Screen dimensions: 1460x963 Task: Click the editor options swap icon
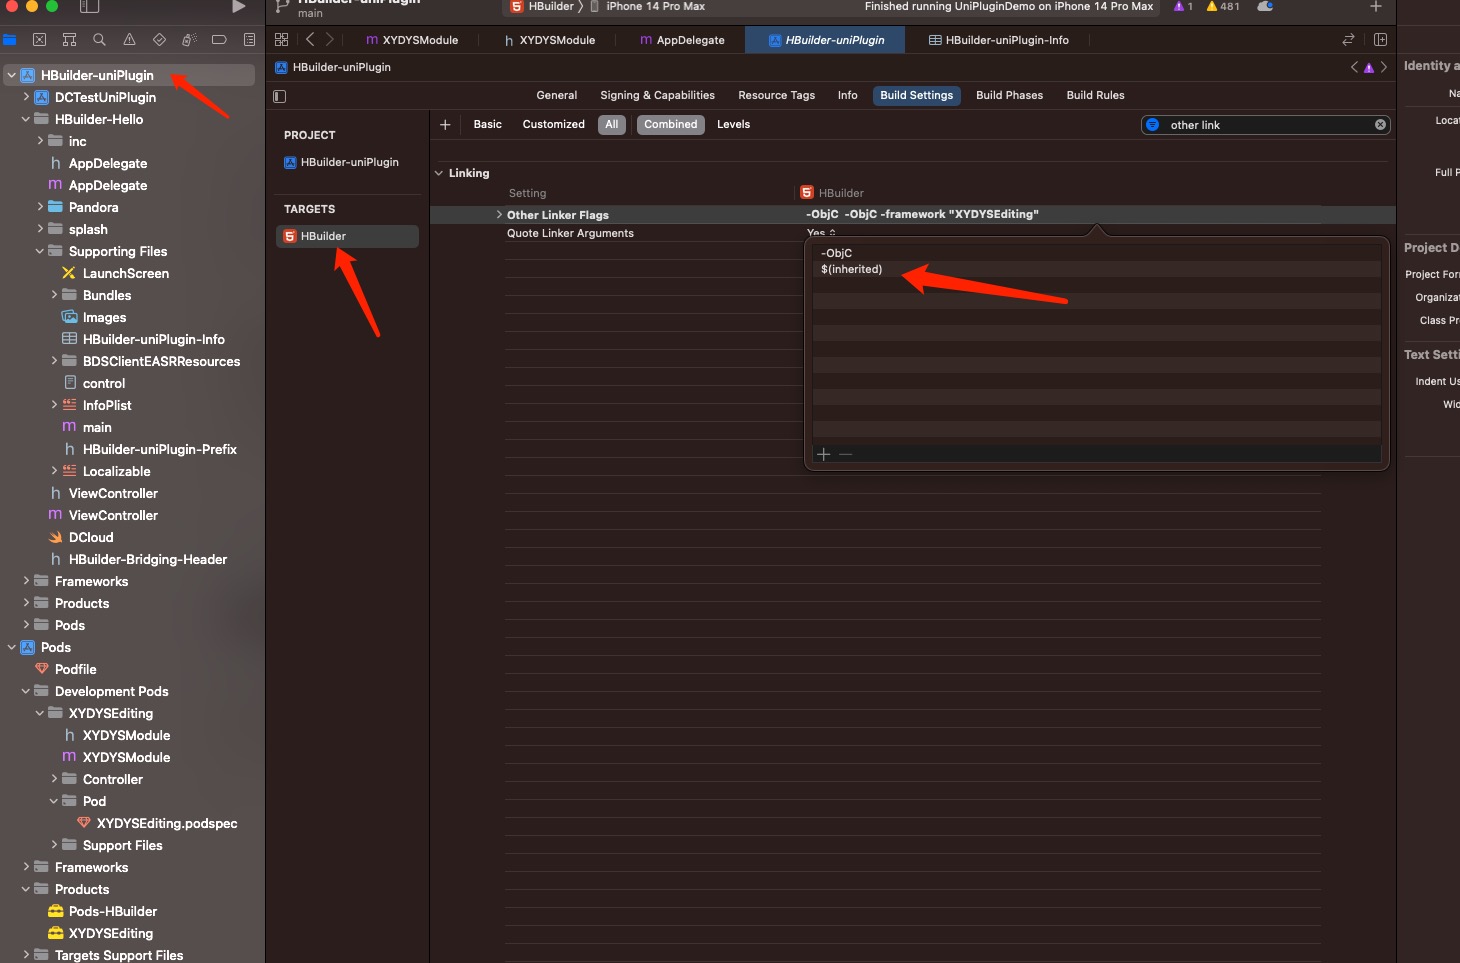click(x=1348, y=40)
